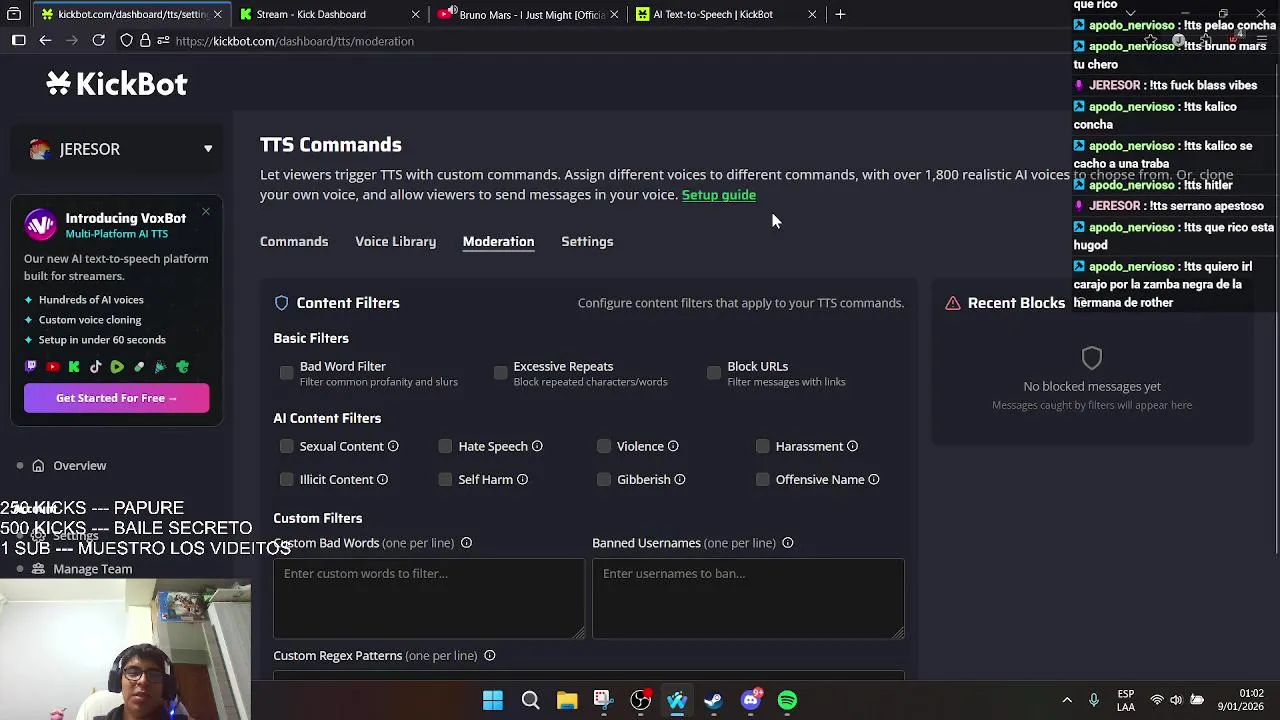Switch to the Bruno Mars YouTube tab
This screenshot has width=1280, height=720.
[x=528, y=14]
